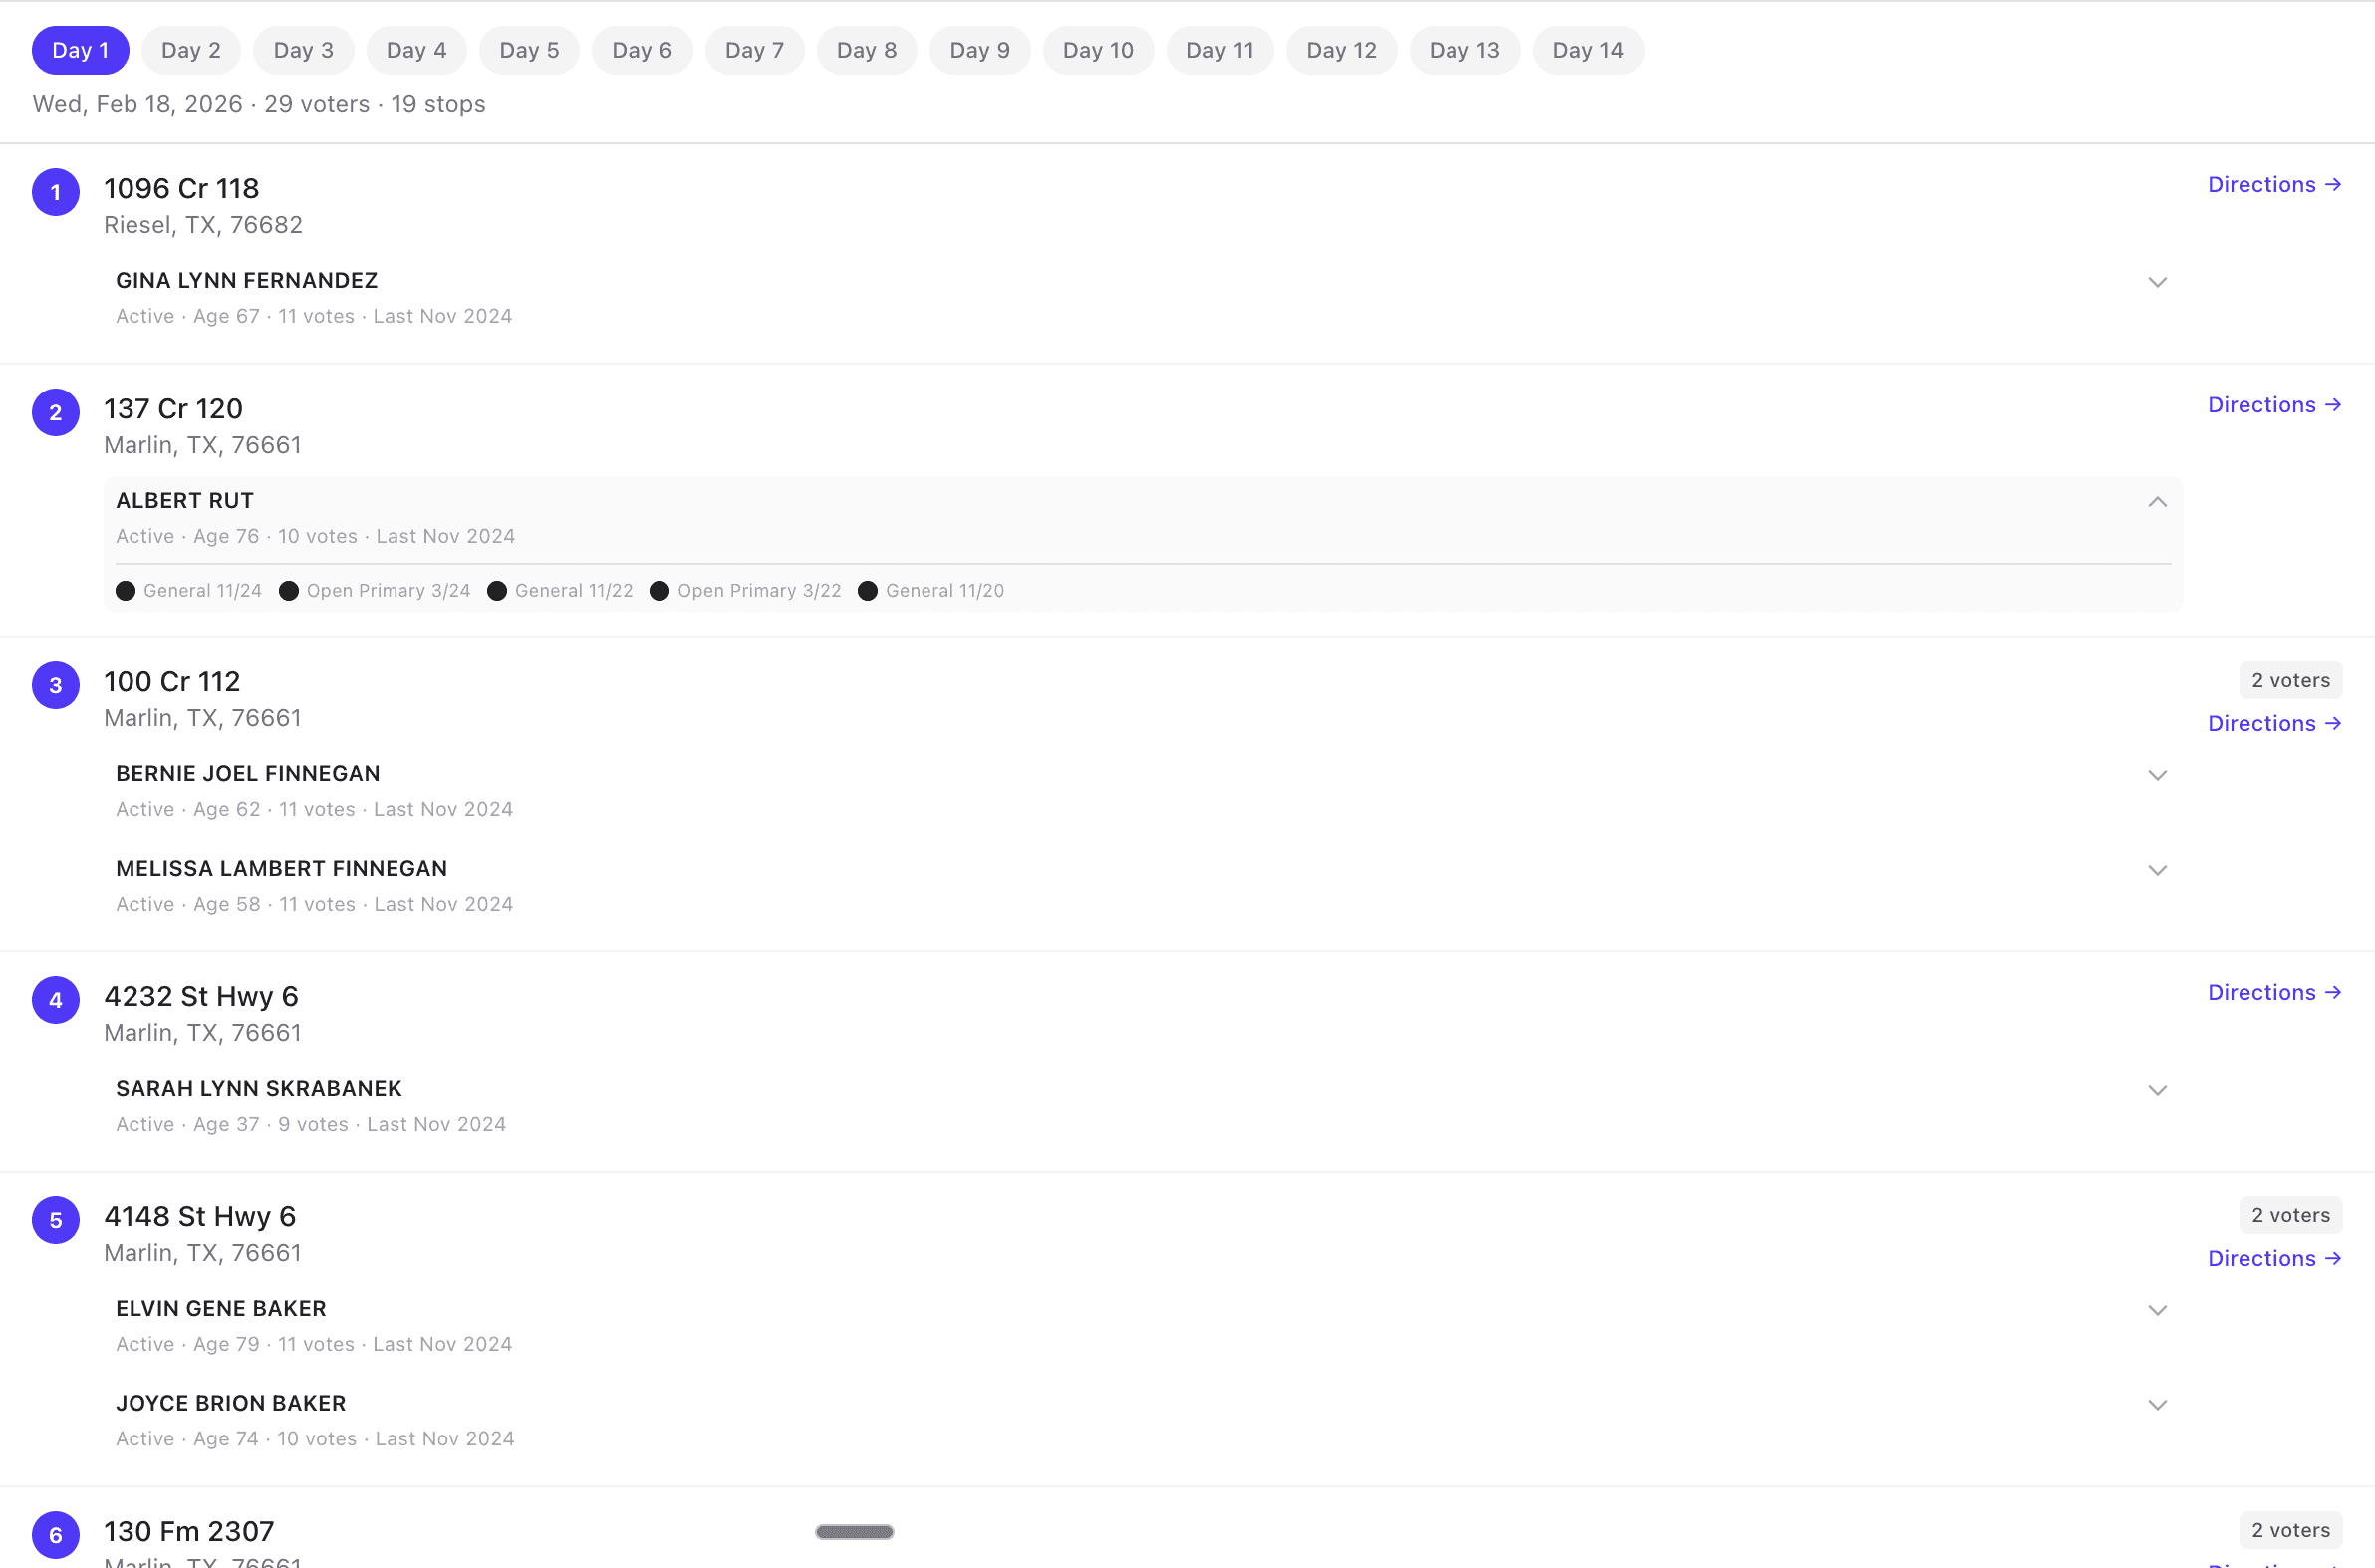Open Directions for 1096 Cr 118
The image size is (2375, 1568).
[2273, 185]
